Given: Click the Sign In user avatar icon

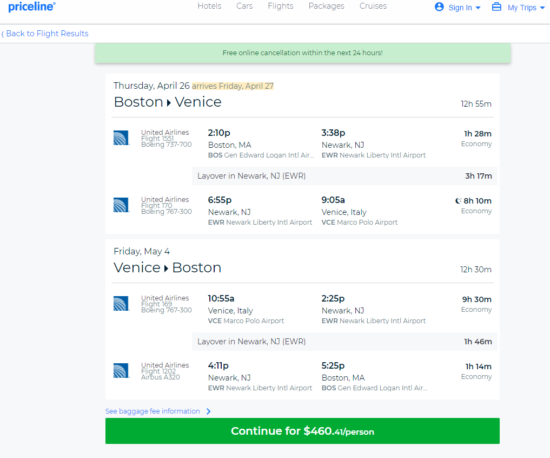Looking at the screenshot, I should [439, 7].
